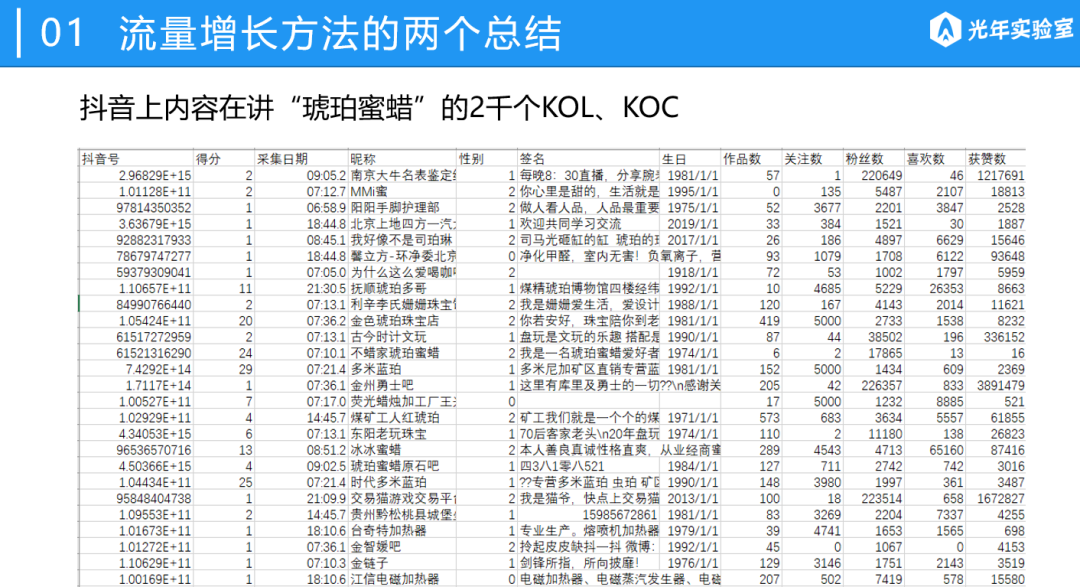Image resolution: width=1080 pixels, height=587 pixels.
Task: Select the cell showing 3891479 likes
Action: pyautogui.click(x=996, y=385)
